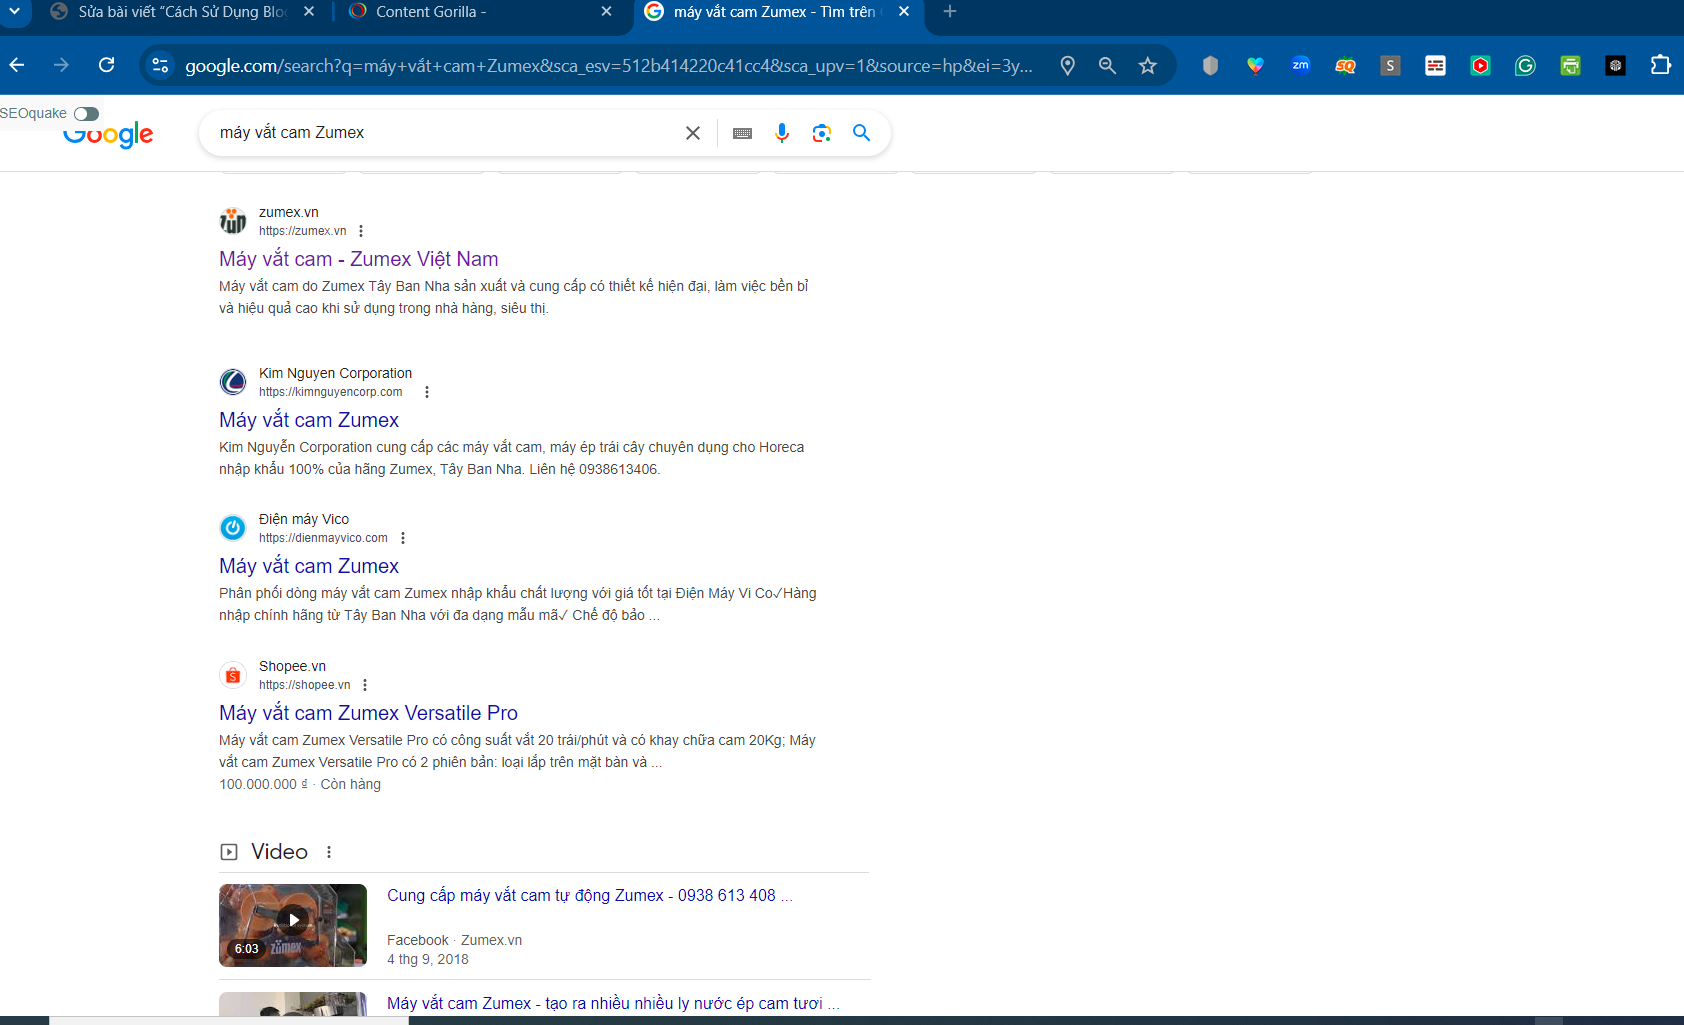Image resolution: width=1684 pixels, height=1025 pixels.
Task: Open Cung cấp máy vắt cam tự động Zumex video
Action: [x=590, y=896]
